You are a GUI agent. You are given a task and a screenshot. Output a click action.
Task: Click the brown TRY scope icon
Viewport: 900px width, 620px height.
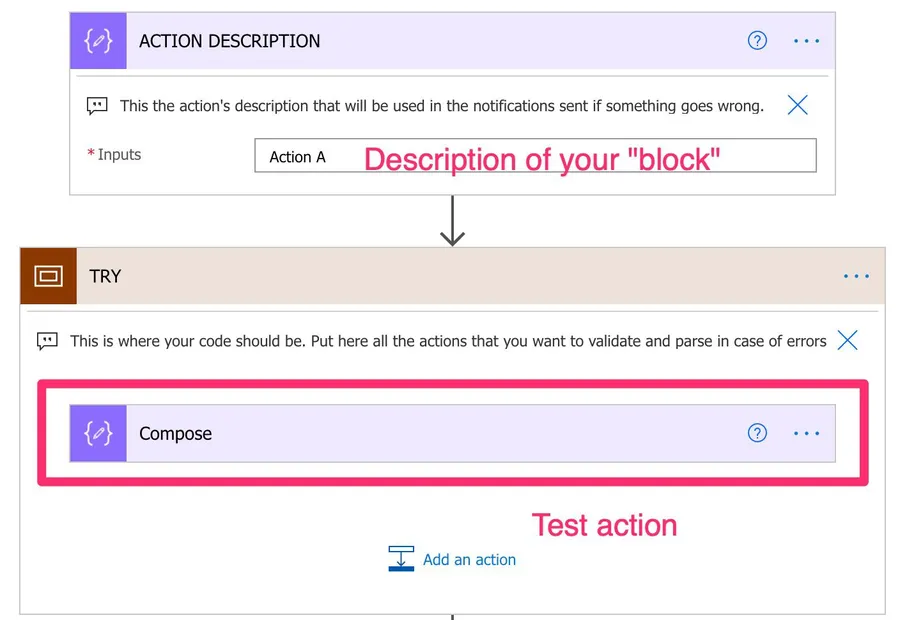48,276
